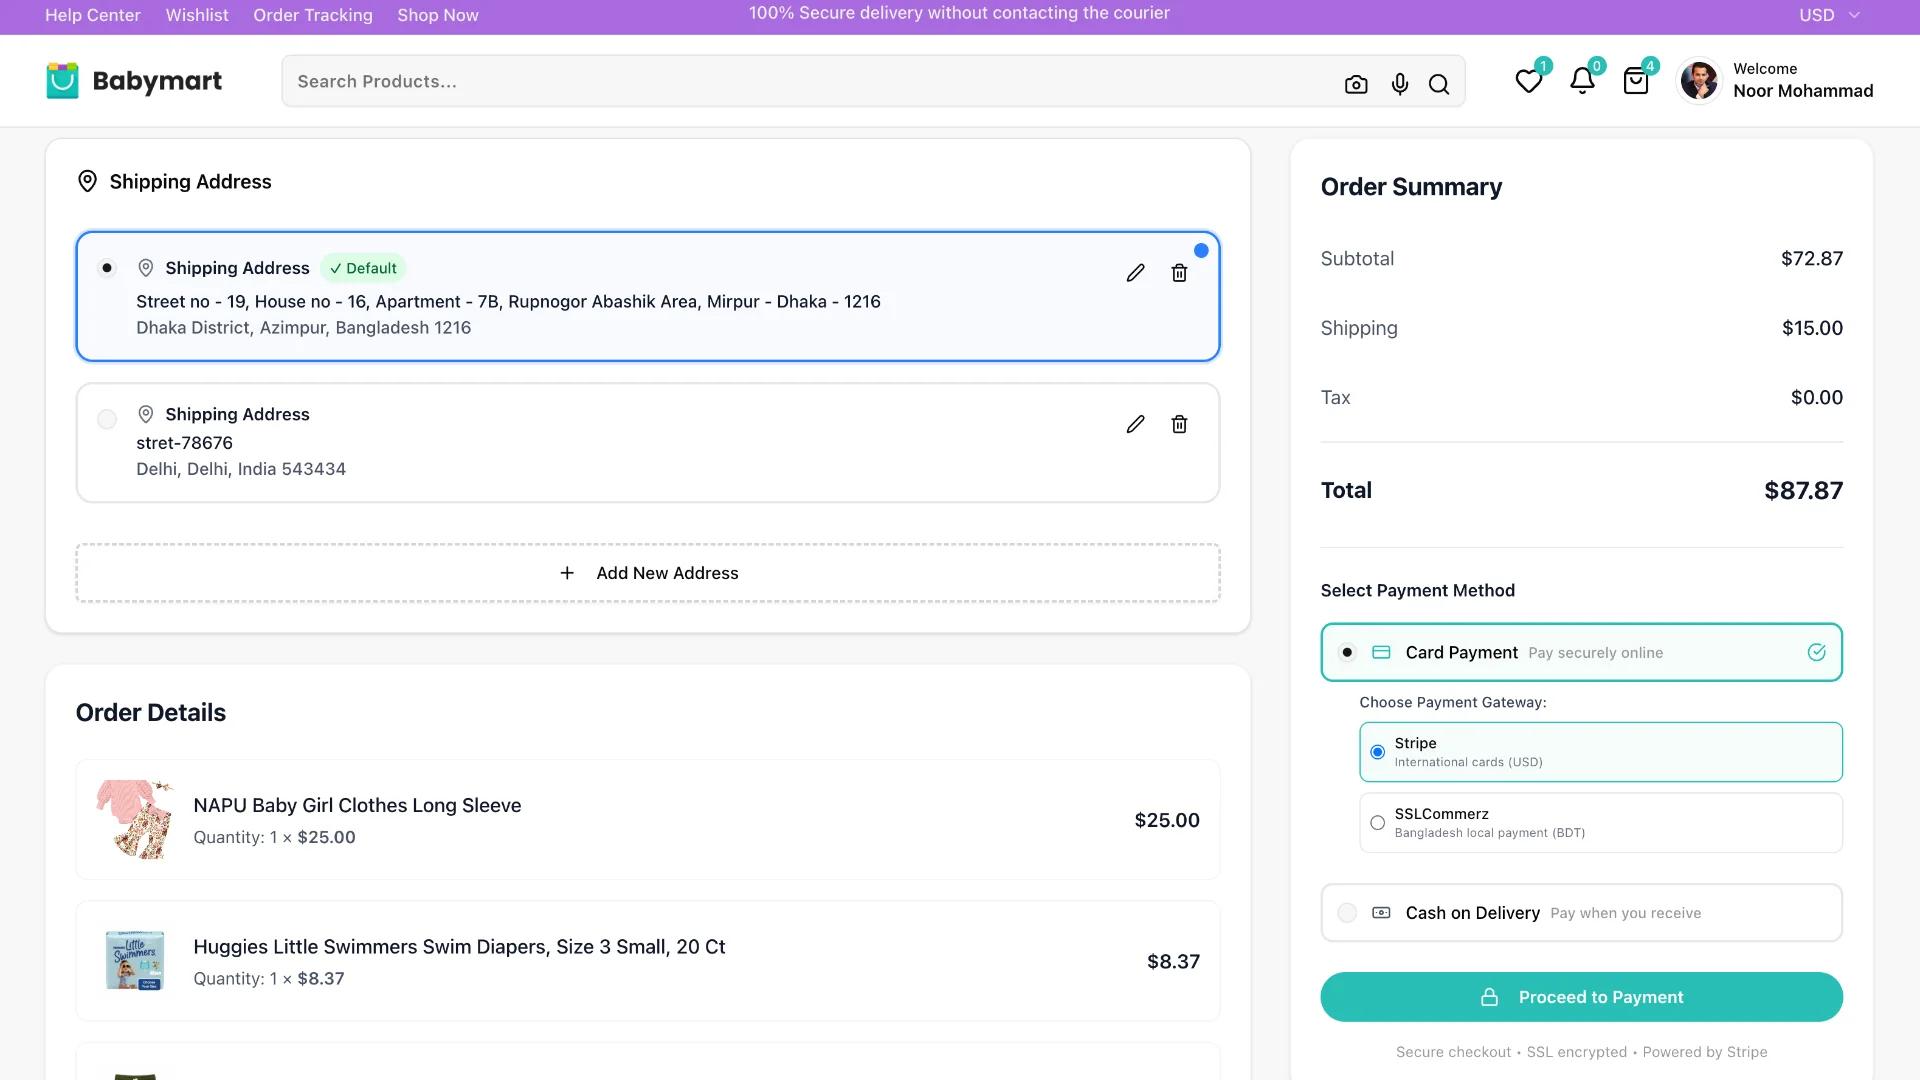Click the magnifier search icon
Image resolution: width=1920 pixels, height=1080 pixels.
[1439, 85]
